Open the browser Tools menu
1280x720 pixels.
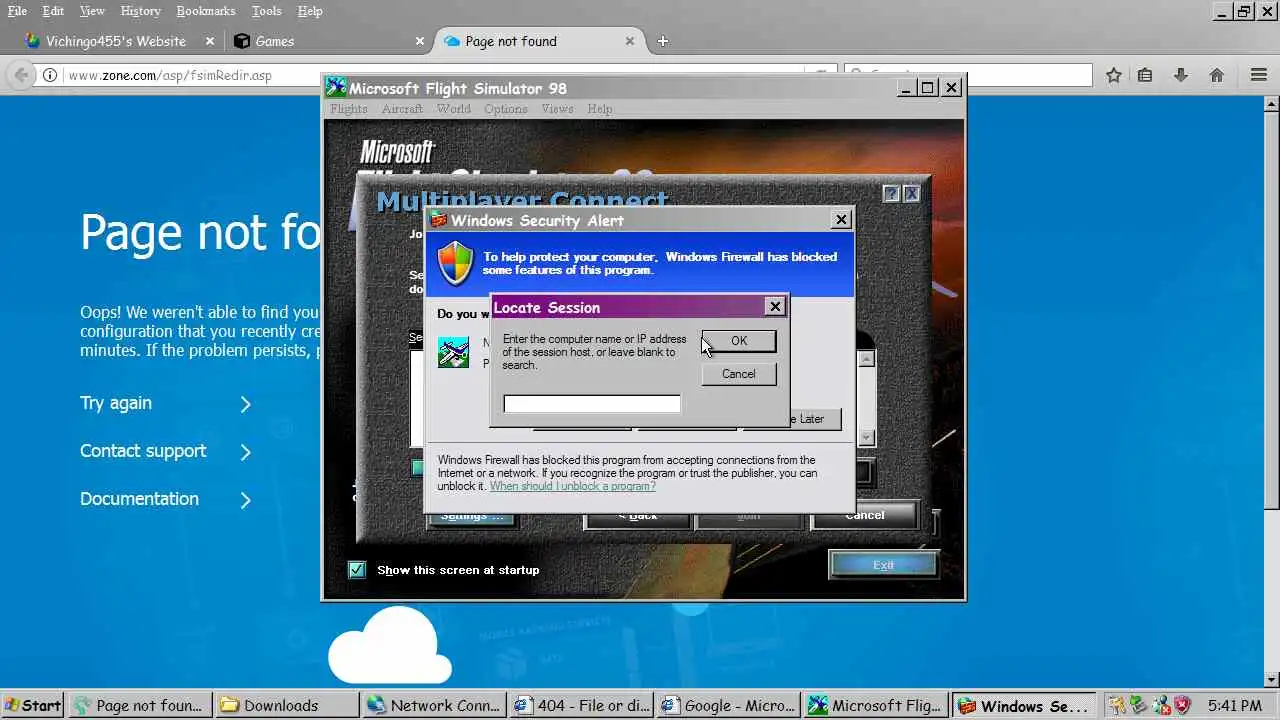(266, 11)
